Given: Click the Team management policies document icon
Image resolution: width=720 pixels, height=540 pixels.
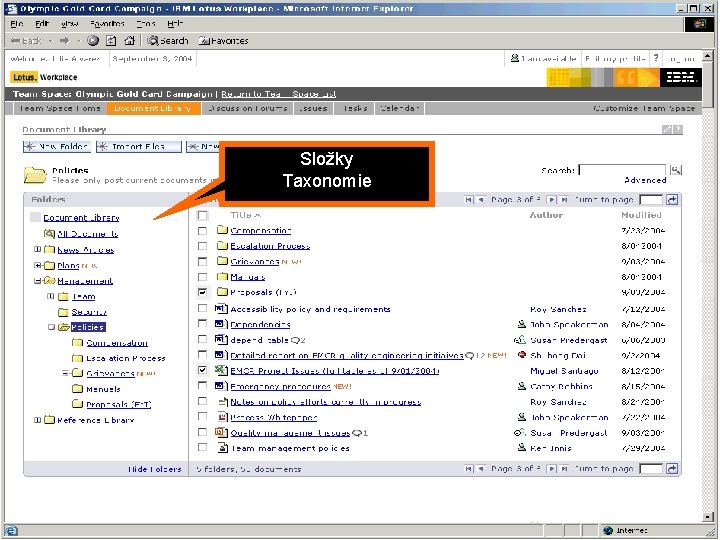Looking at the screenshot, I should pos(223,447).
